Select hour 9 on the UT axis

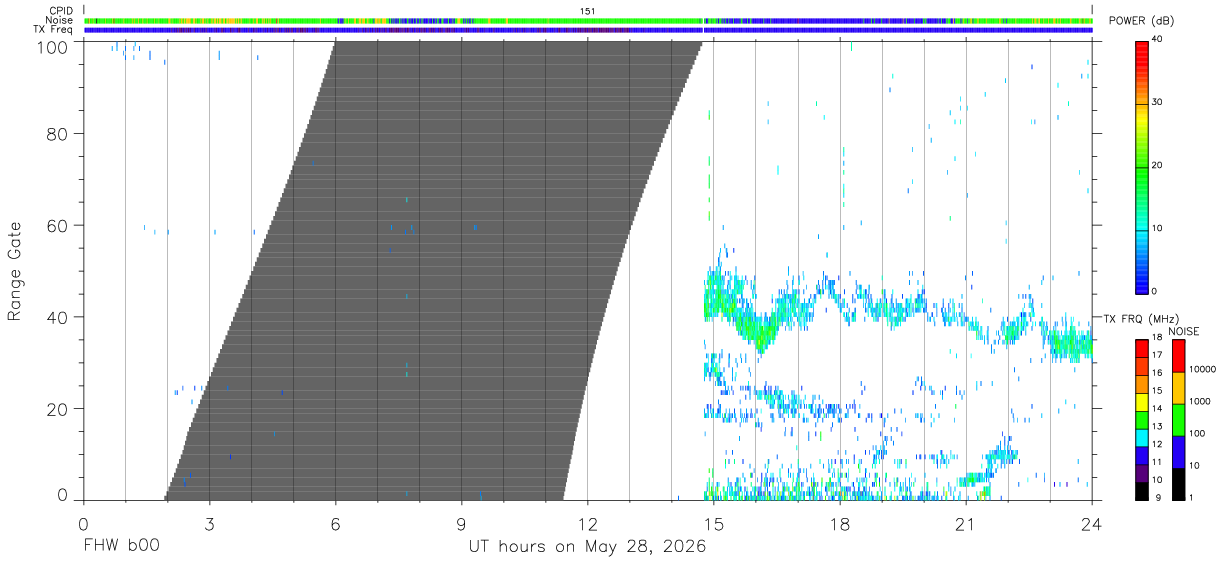coord(462,524)
